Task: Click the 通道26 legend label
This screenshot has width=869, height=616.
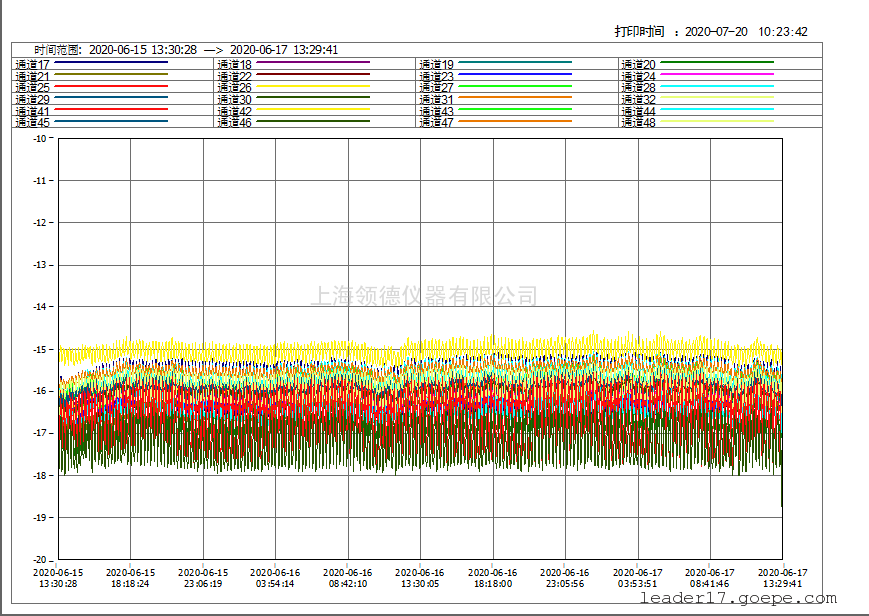Action: click(234, 88)
